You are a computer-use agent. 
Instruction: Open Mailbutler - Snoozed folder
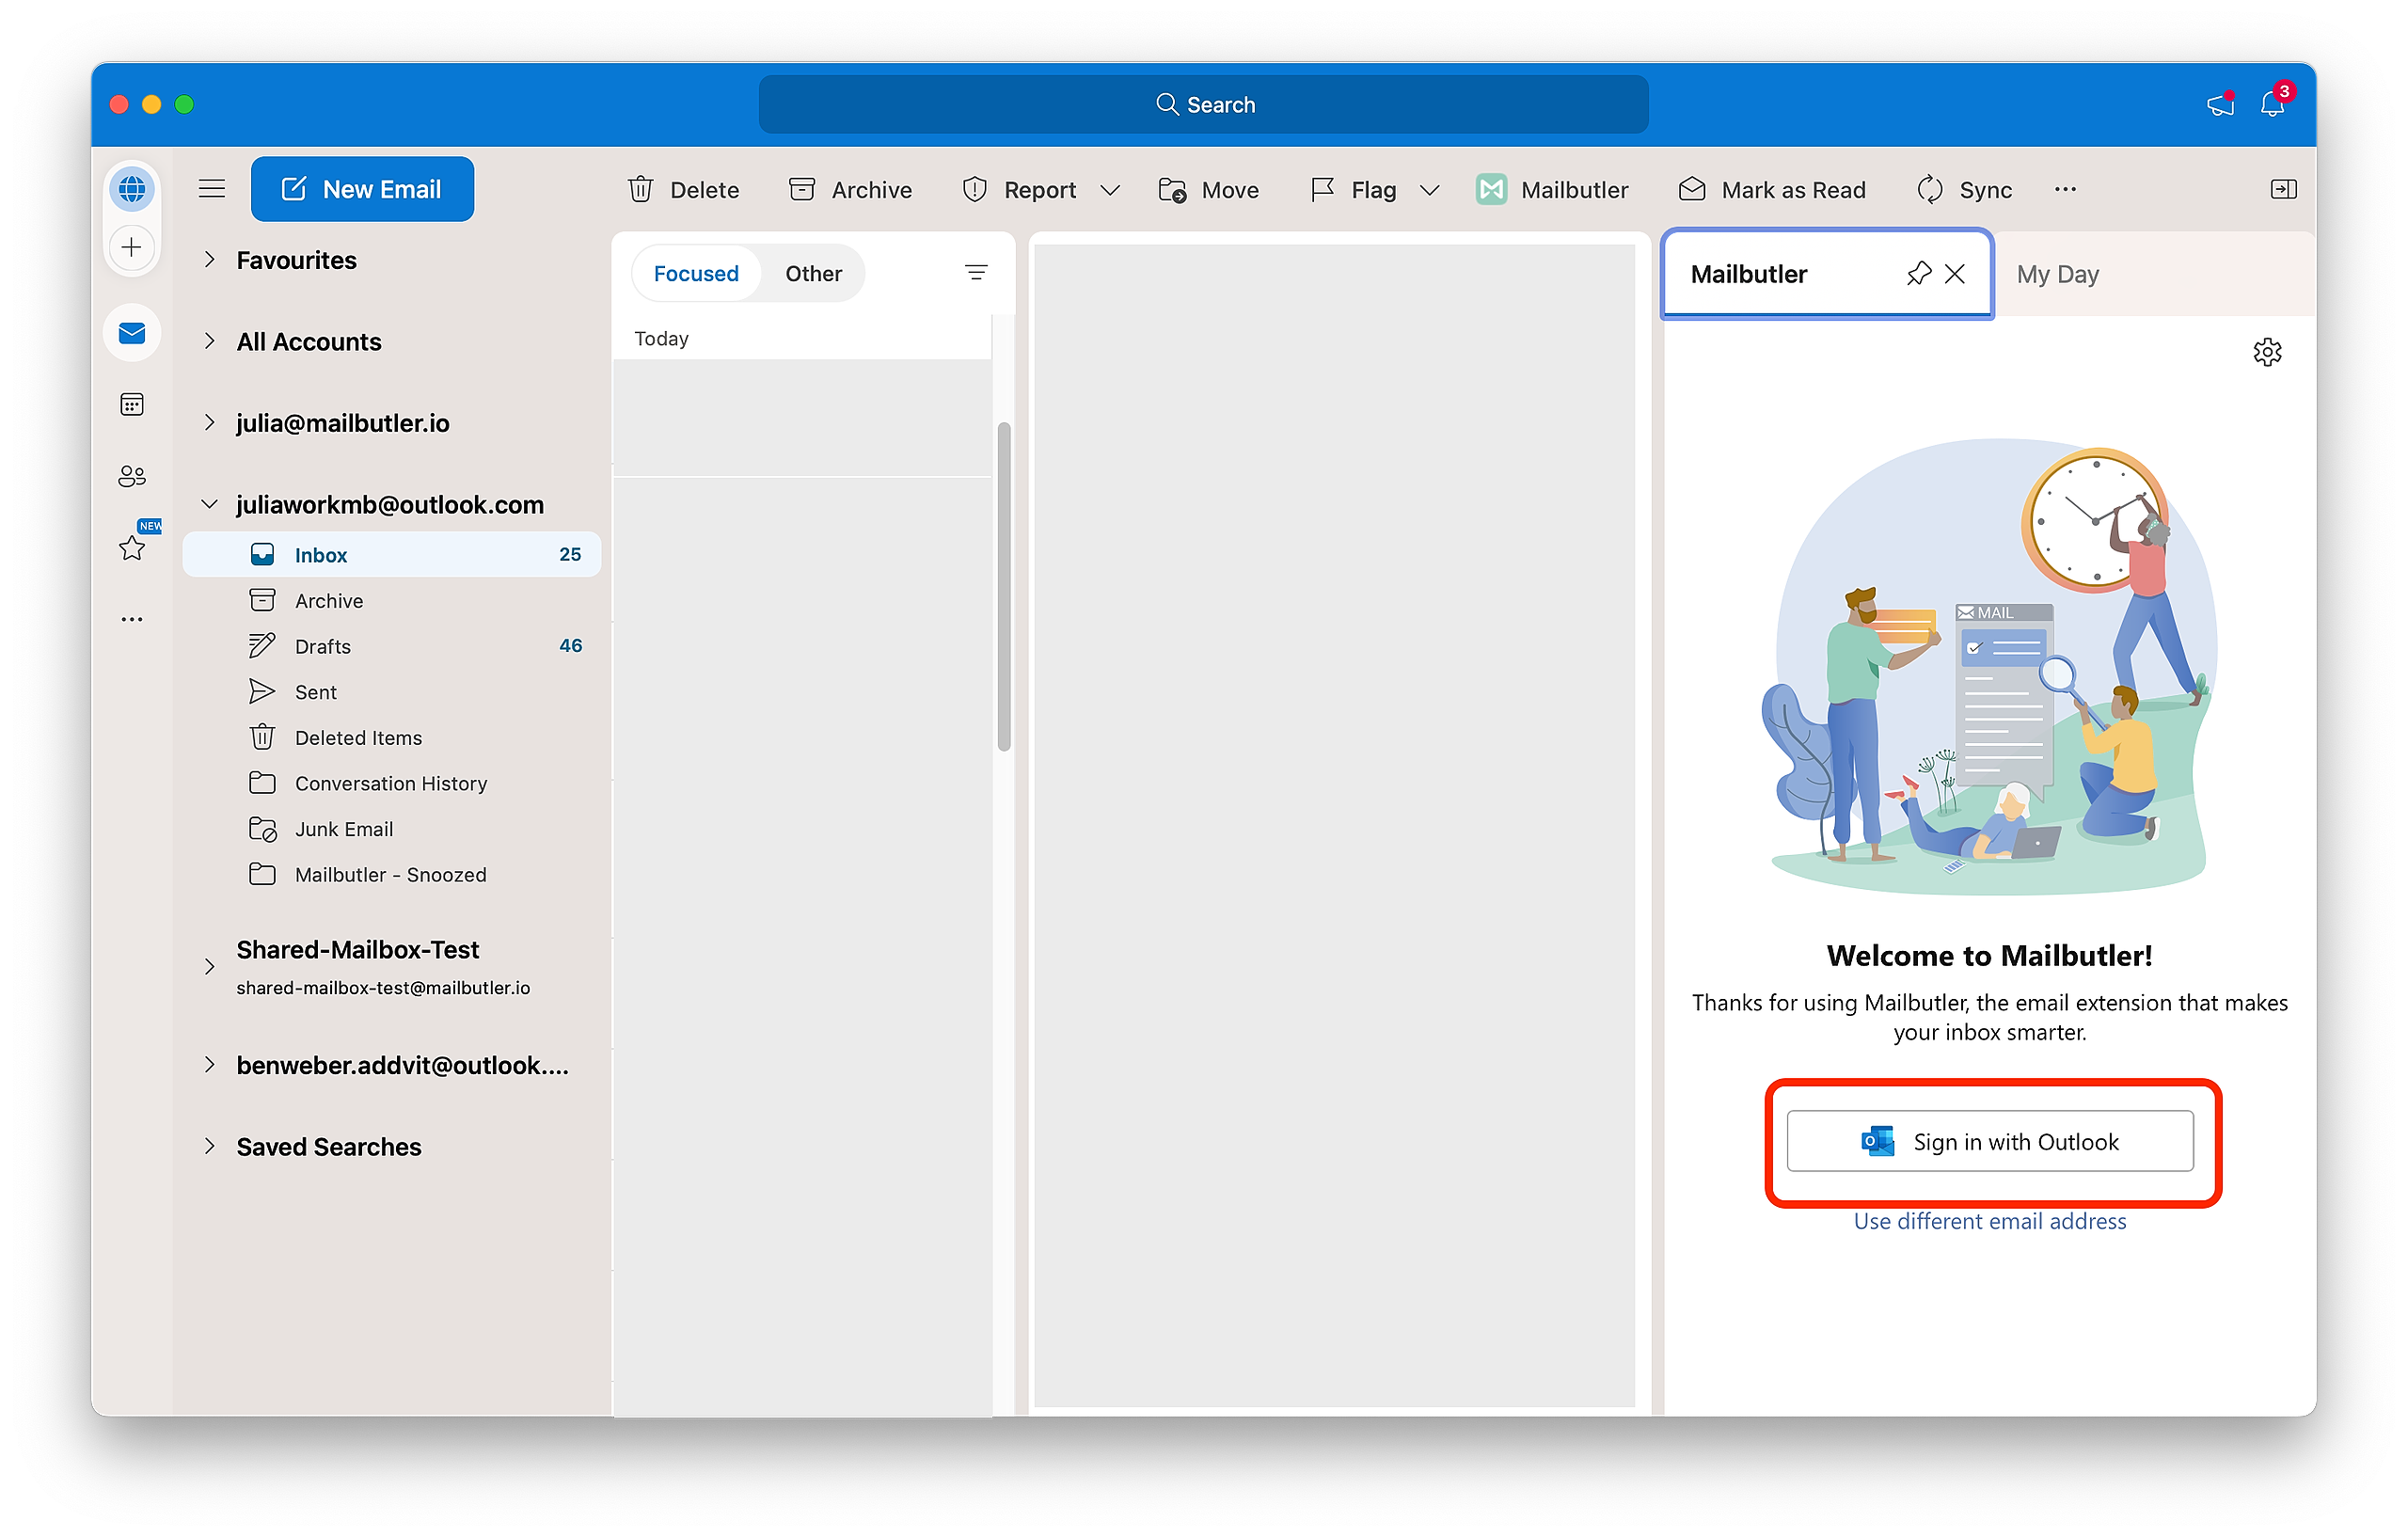pyautogui.click(x=392, y=875)
